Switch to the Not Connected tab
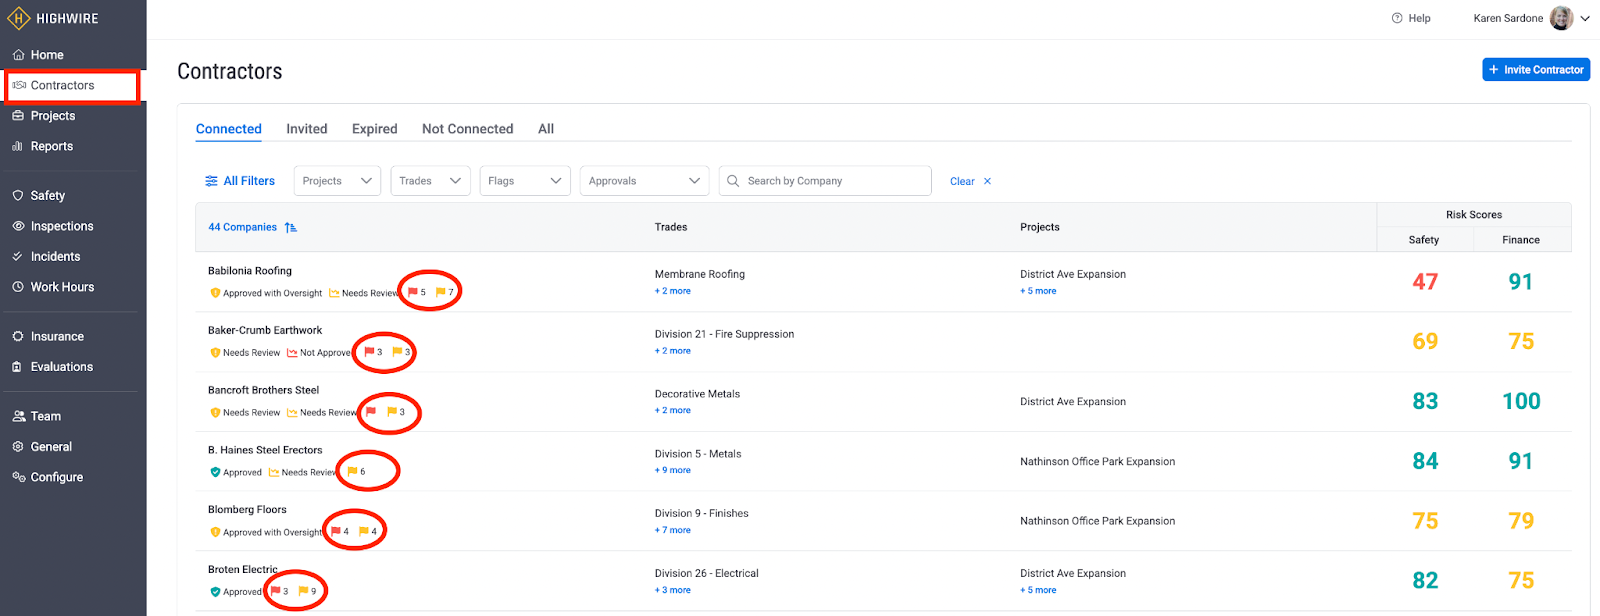The width and height of the screenshot is (1600, 616). pyautogui.click(x=468, y=129)
